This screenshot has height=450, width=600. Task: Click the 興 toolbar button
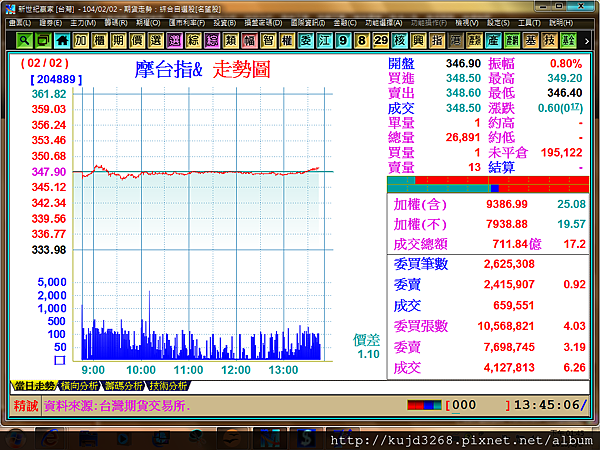click(x=418, y=40)
